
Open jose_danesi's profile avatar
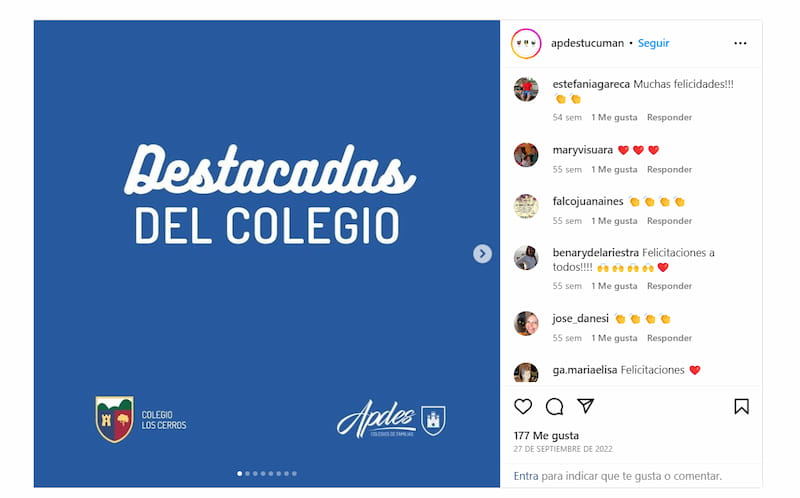coord(526,323)
